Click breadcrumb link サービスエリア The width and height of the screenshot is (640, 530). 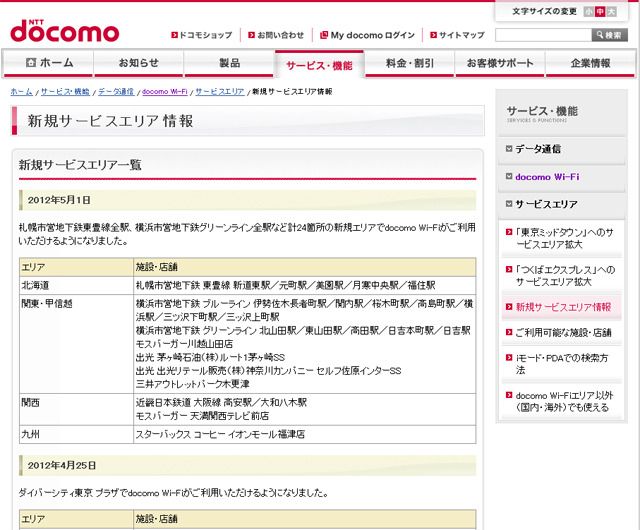[x=220, y=92]
